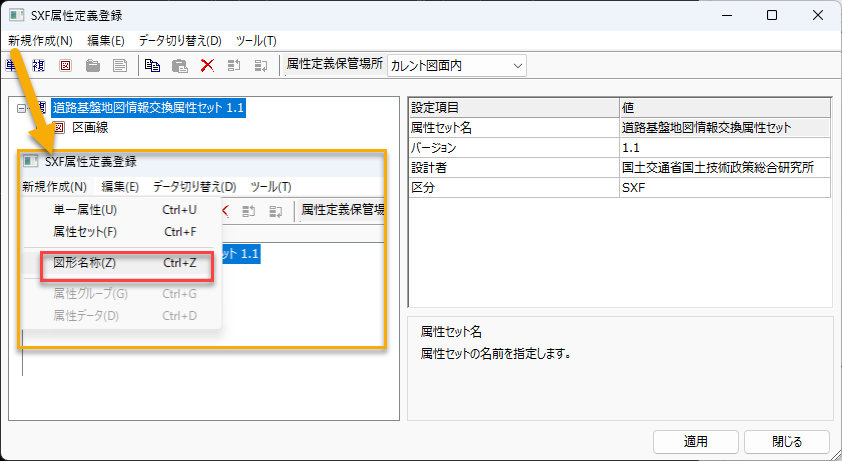Select tree item 道路基盤地図情報交換属性セット 1.1

148,107
